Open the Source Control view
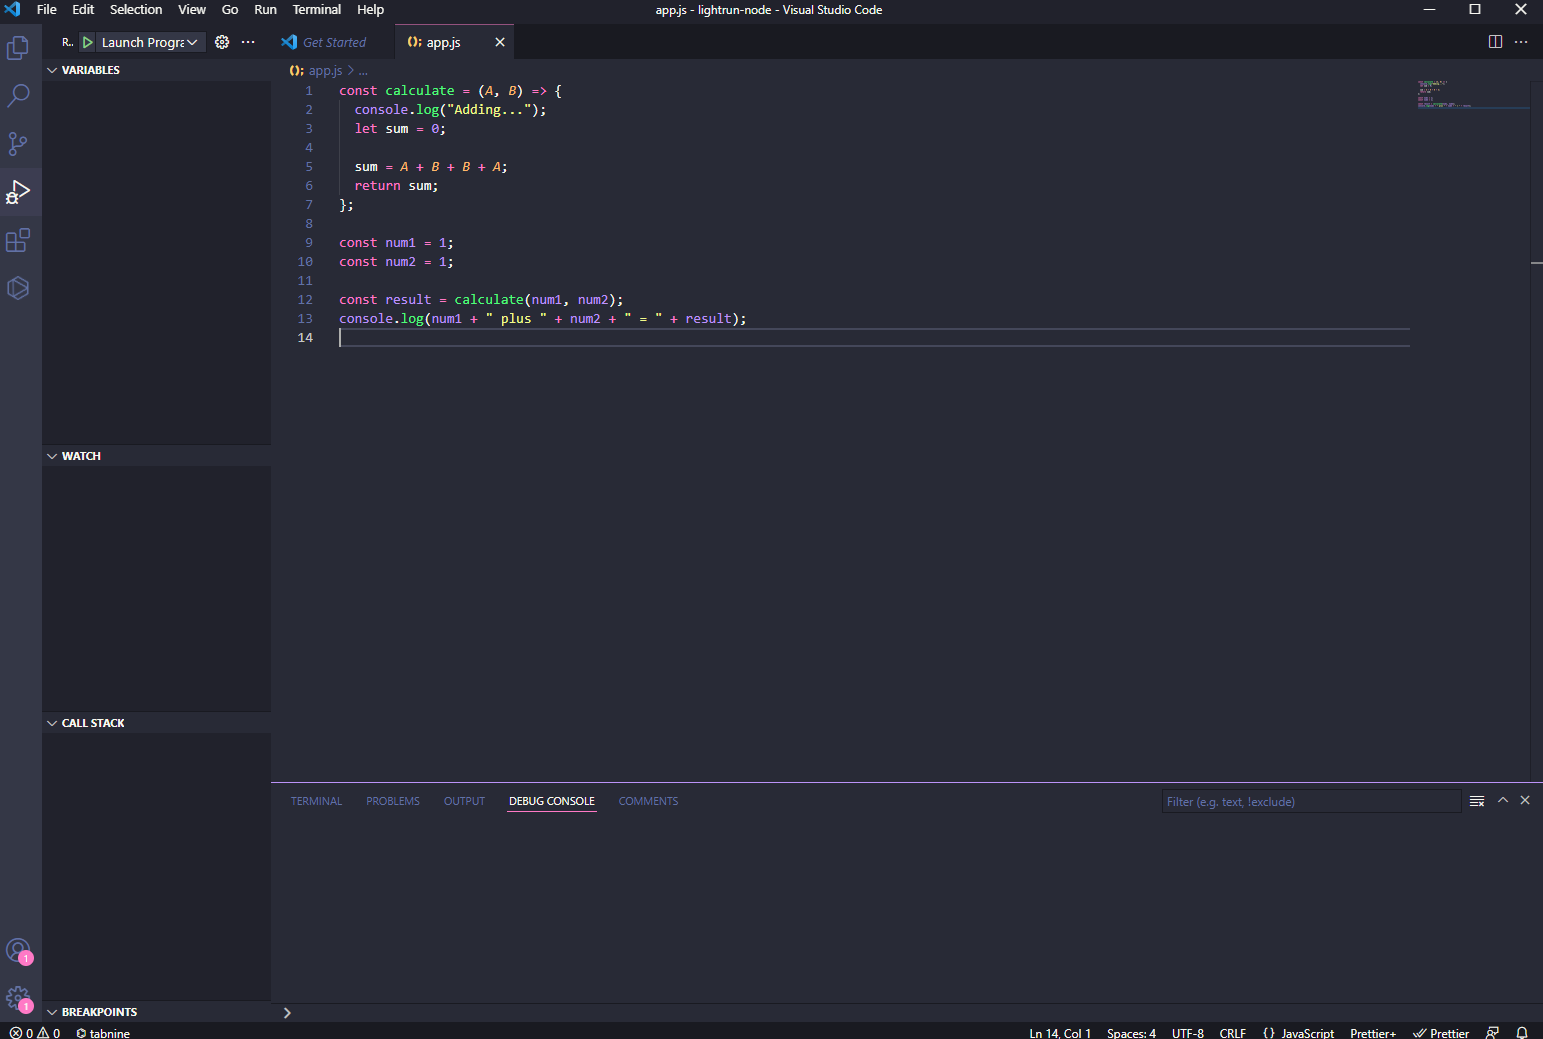This screenshot has width=1543, height=1039. 19,143
